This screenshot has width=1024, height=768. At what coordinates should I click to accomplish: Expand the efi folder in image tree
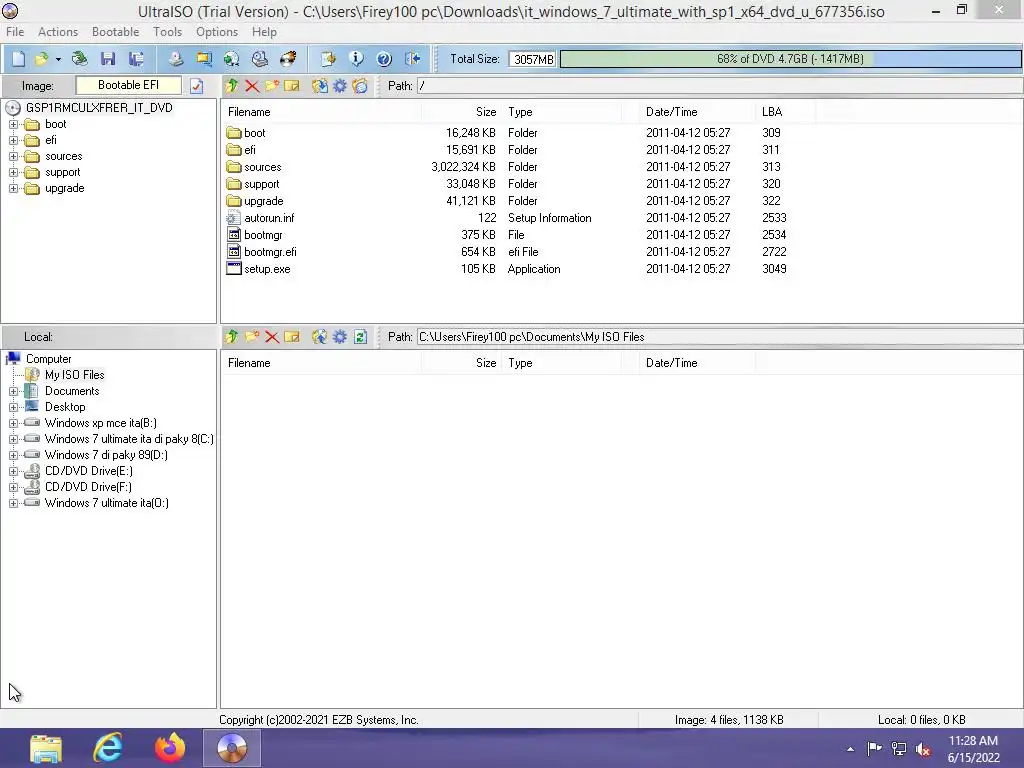click(x=13, y=140)
